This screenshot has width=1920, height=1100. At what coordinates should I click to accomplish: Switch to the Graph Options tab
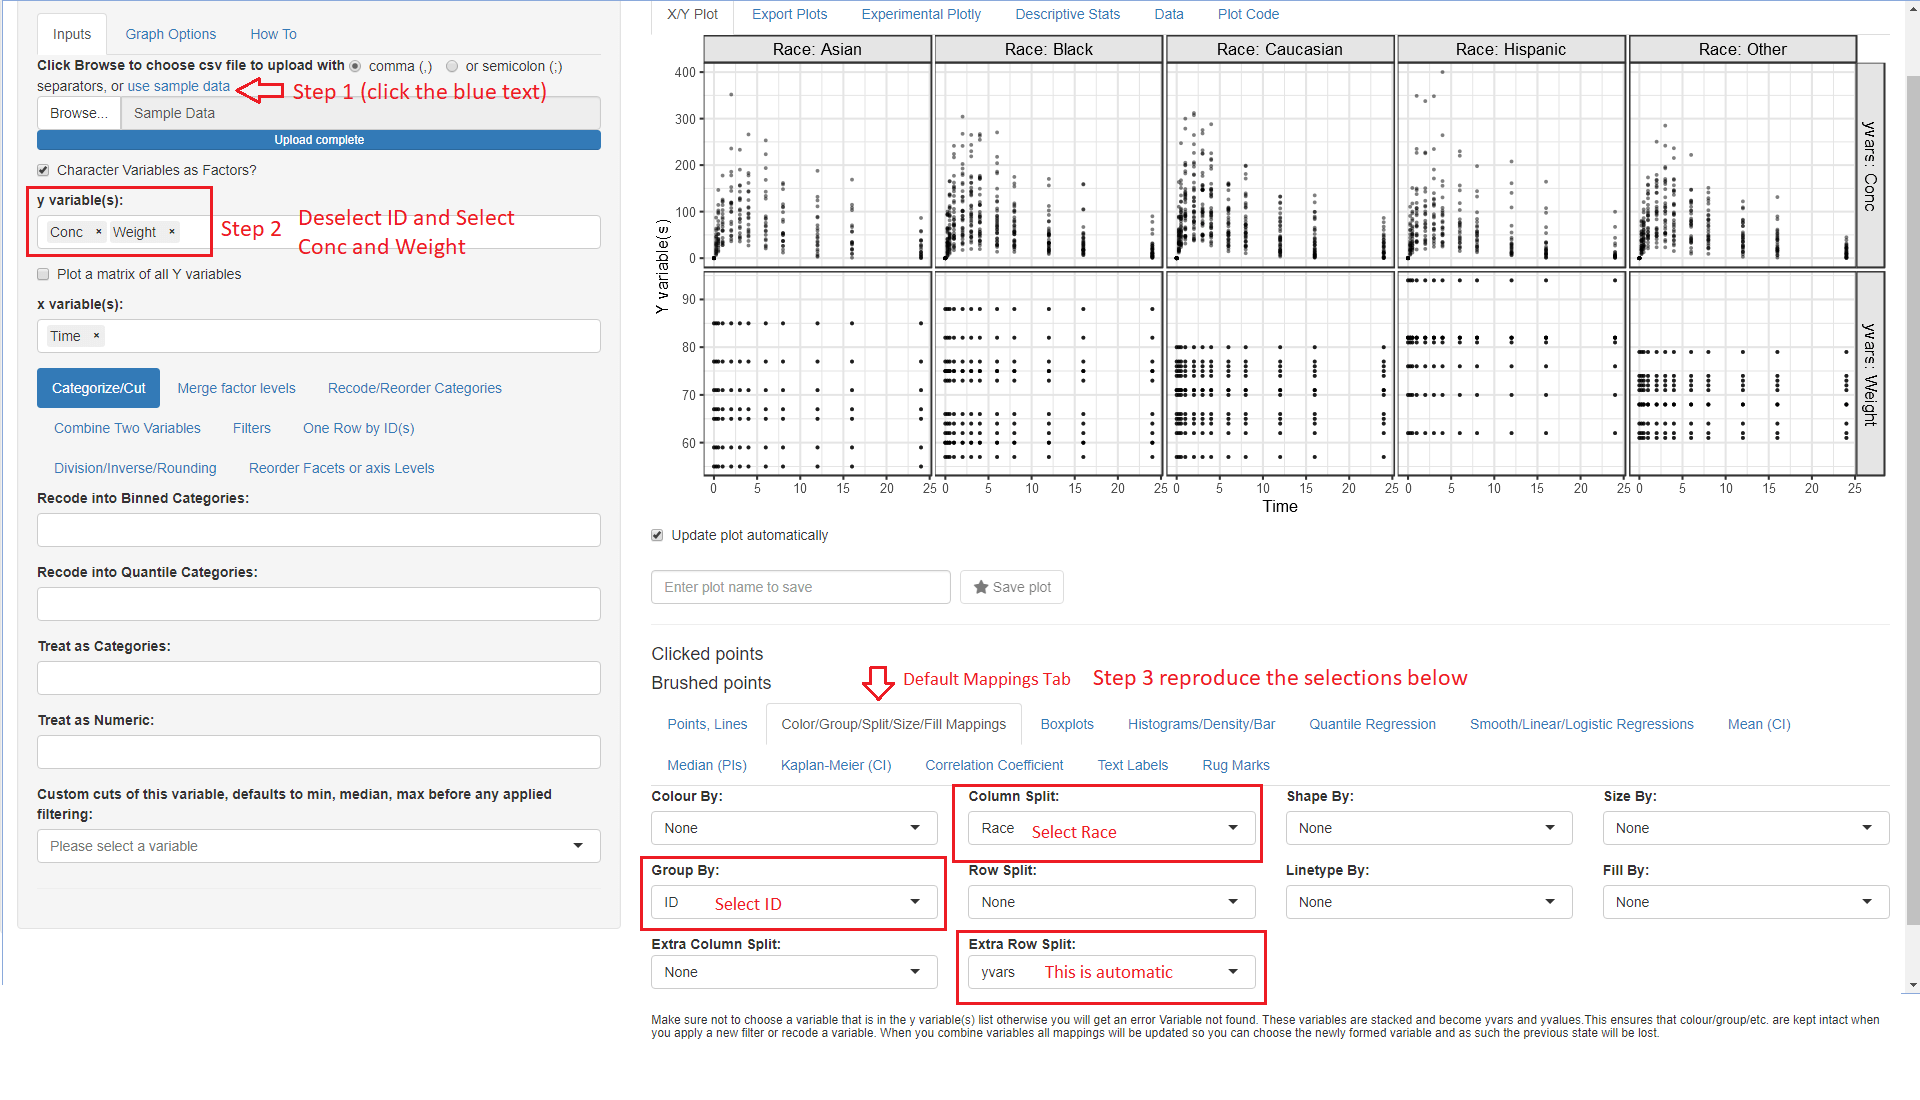[170, 34]
